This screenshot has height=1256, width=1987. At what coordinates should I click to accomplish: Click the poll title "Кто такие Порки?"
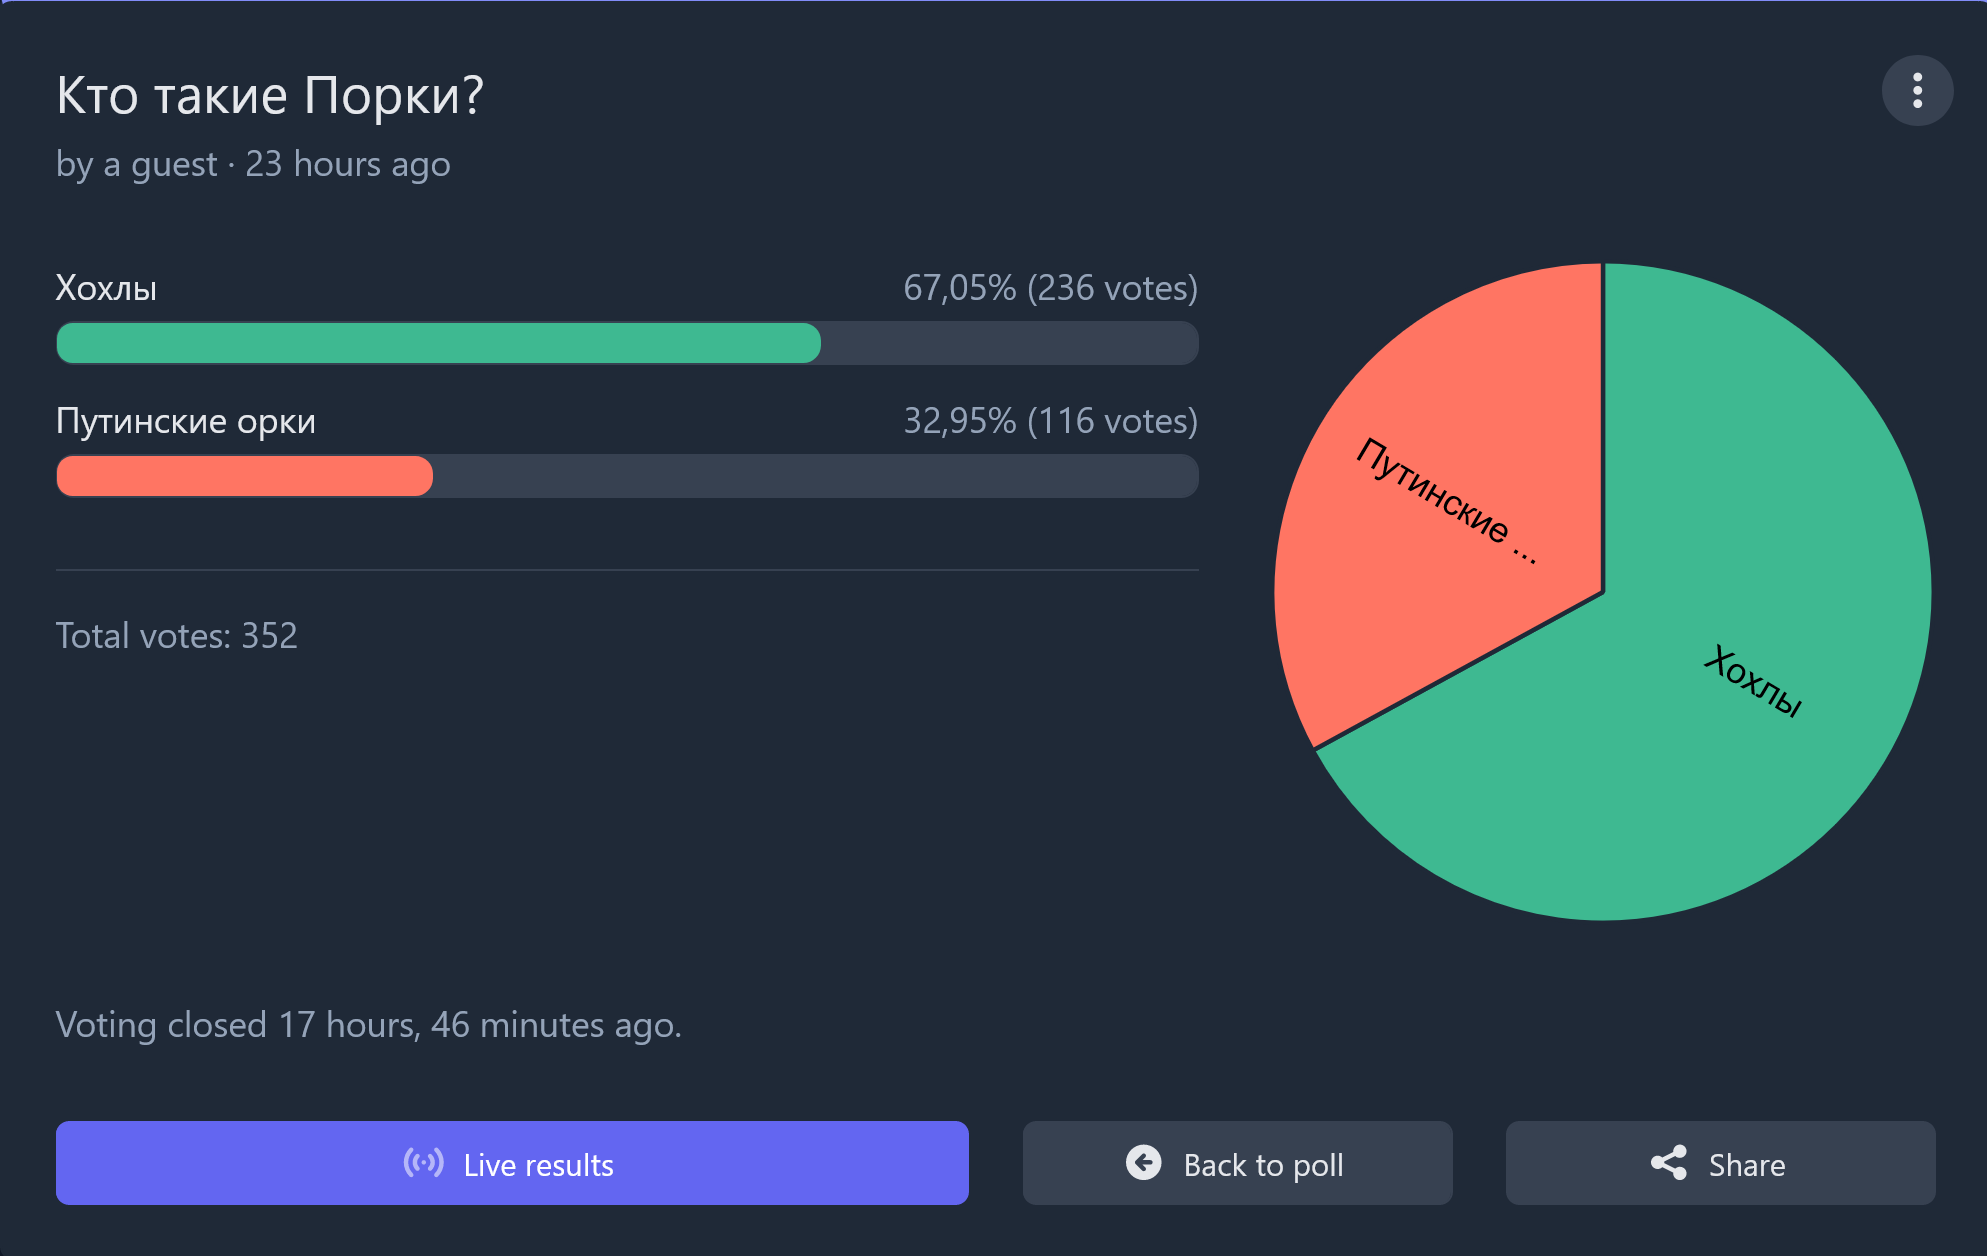pyautogui.click(x=270, y=96)
